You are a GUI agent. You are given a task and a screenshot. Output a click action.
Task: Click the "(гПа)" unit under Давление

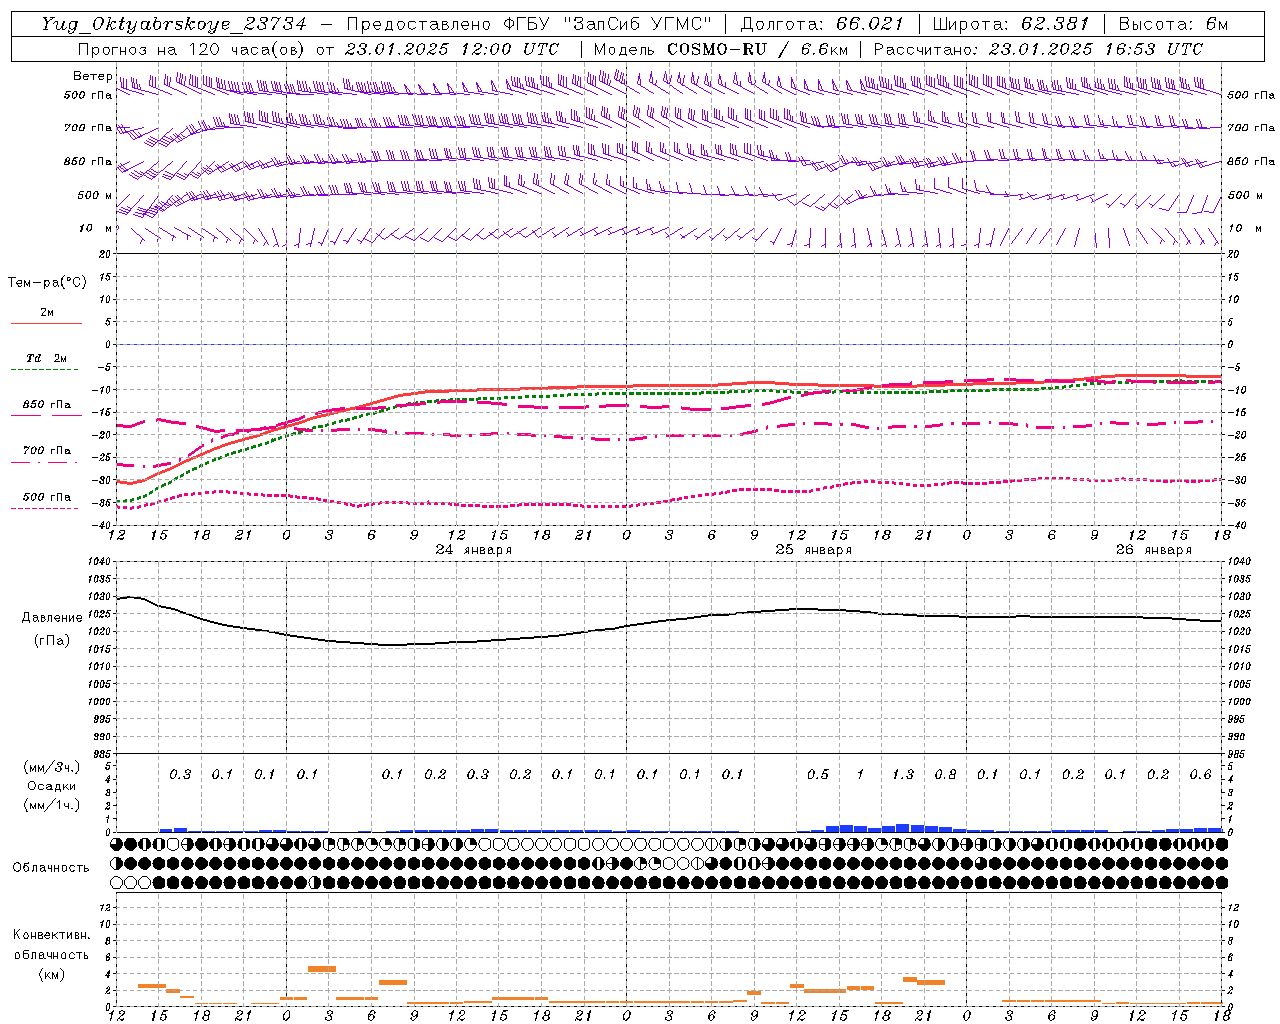coord(52,640)
